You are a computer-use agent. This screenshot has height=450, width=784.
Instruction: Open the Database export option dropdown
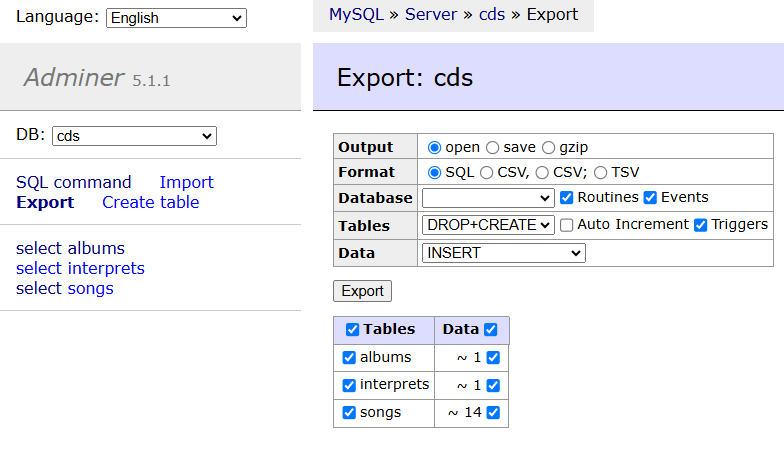point(488,198)
